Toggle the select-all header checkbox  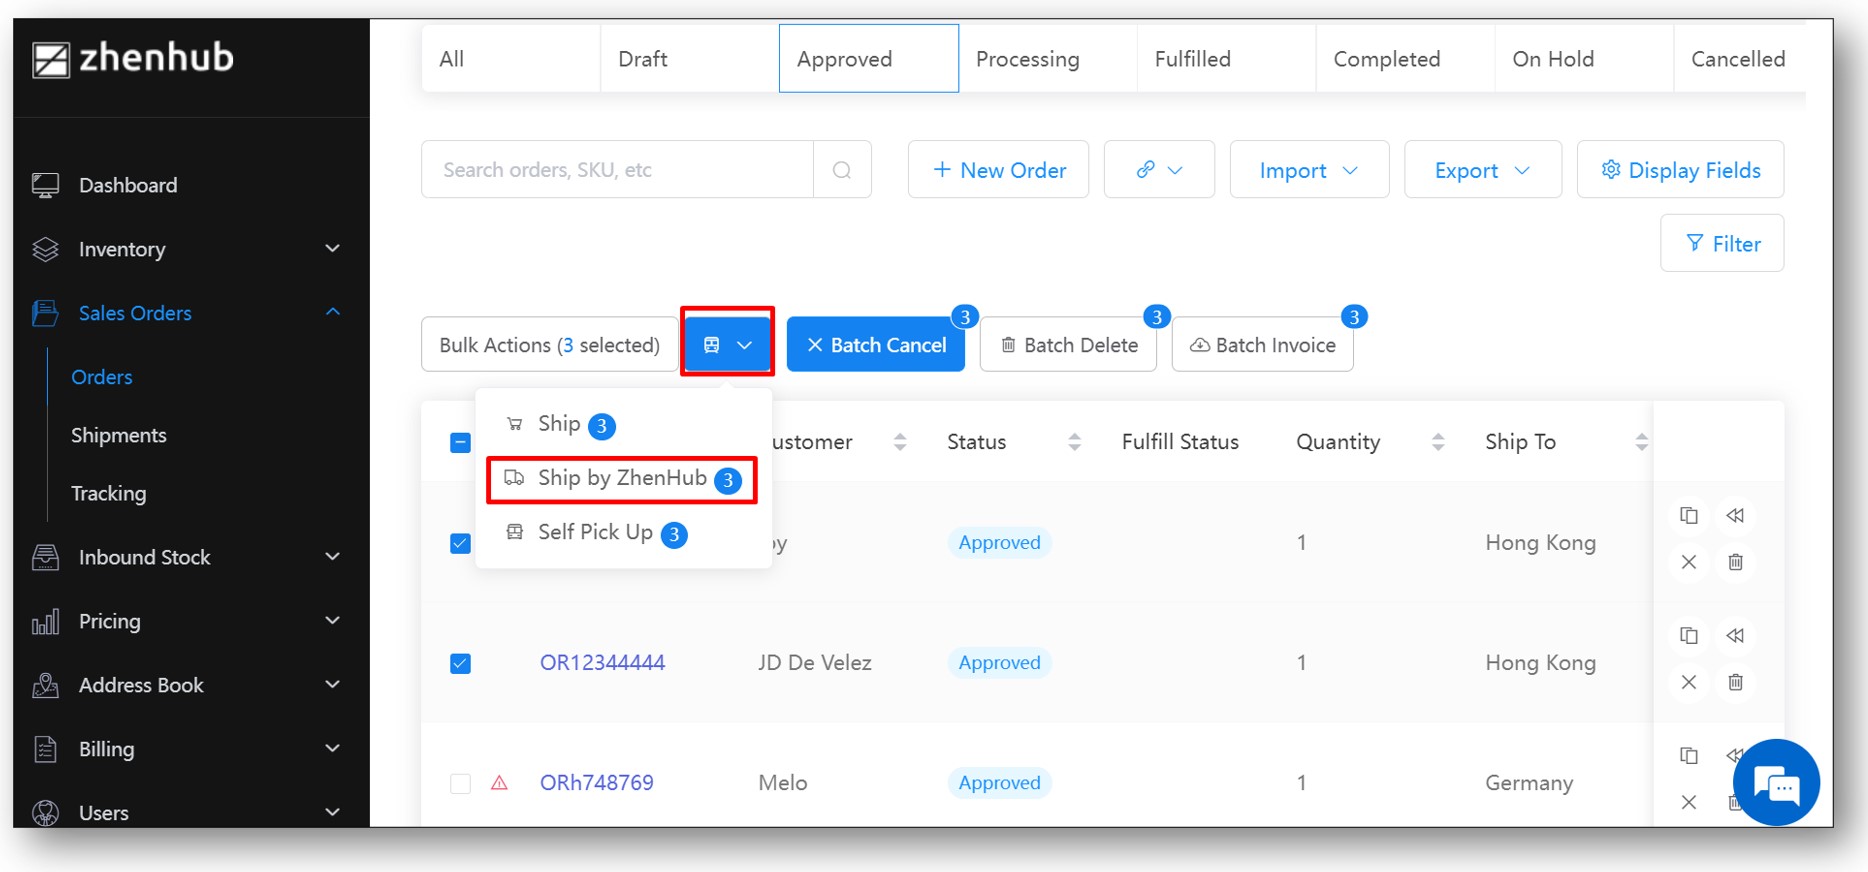(460, 442)
